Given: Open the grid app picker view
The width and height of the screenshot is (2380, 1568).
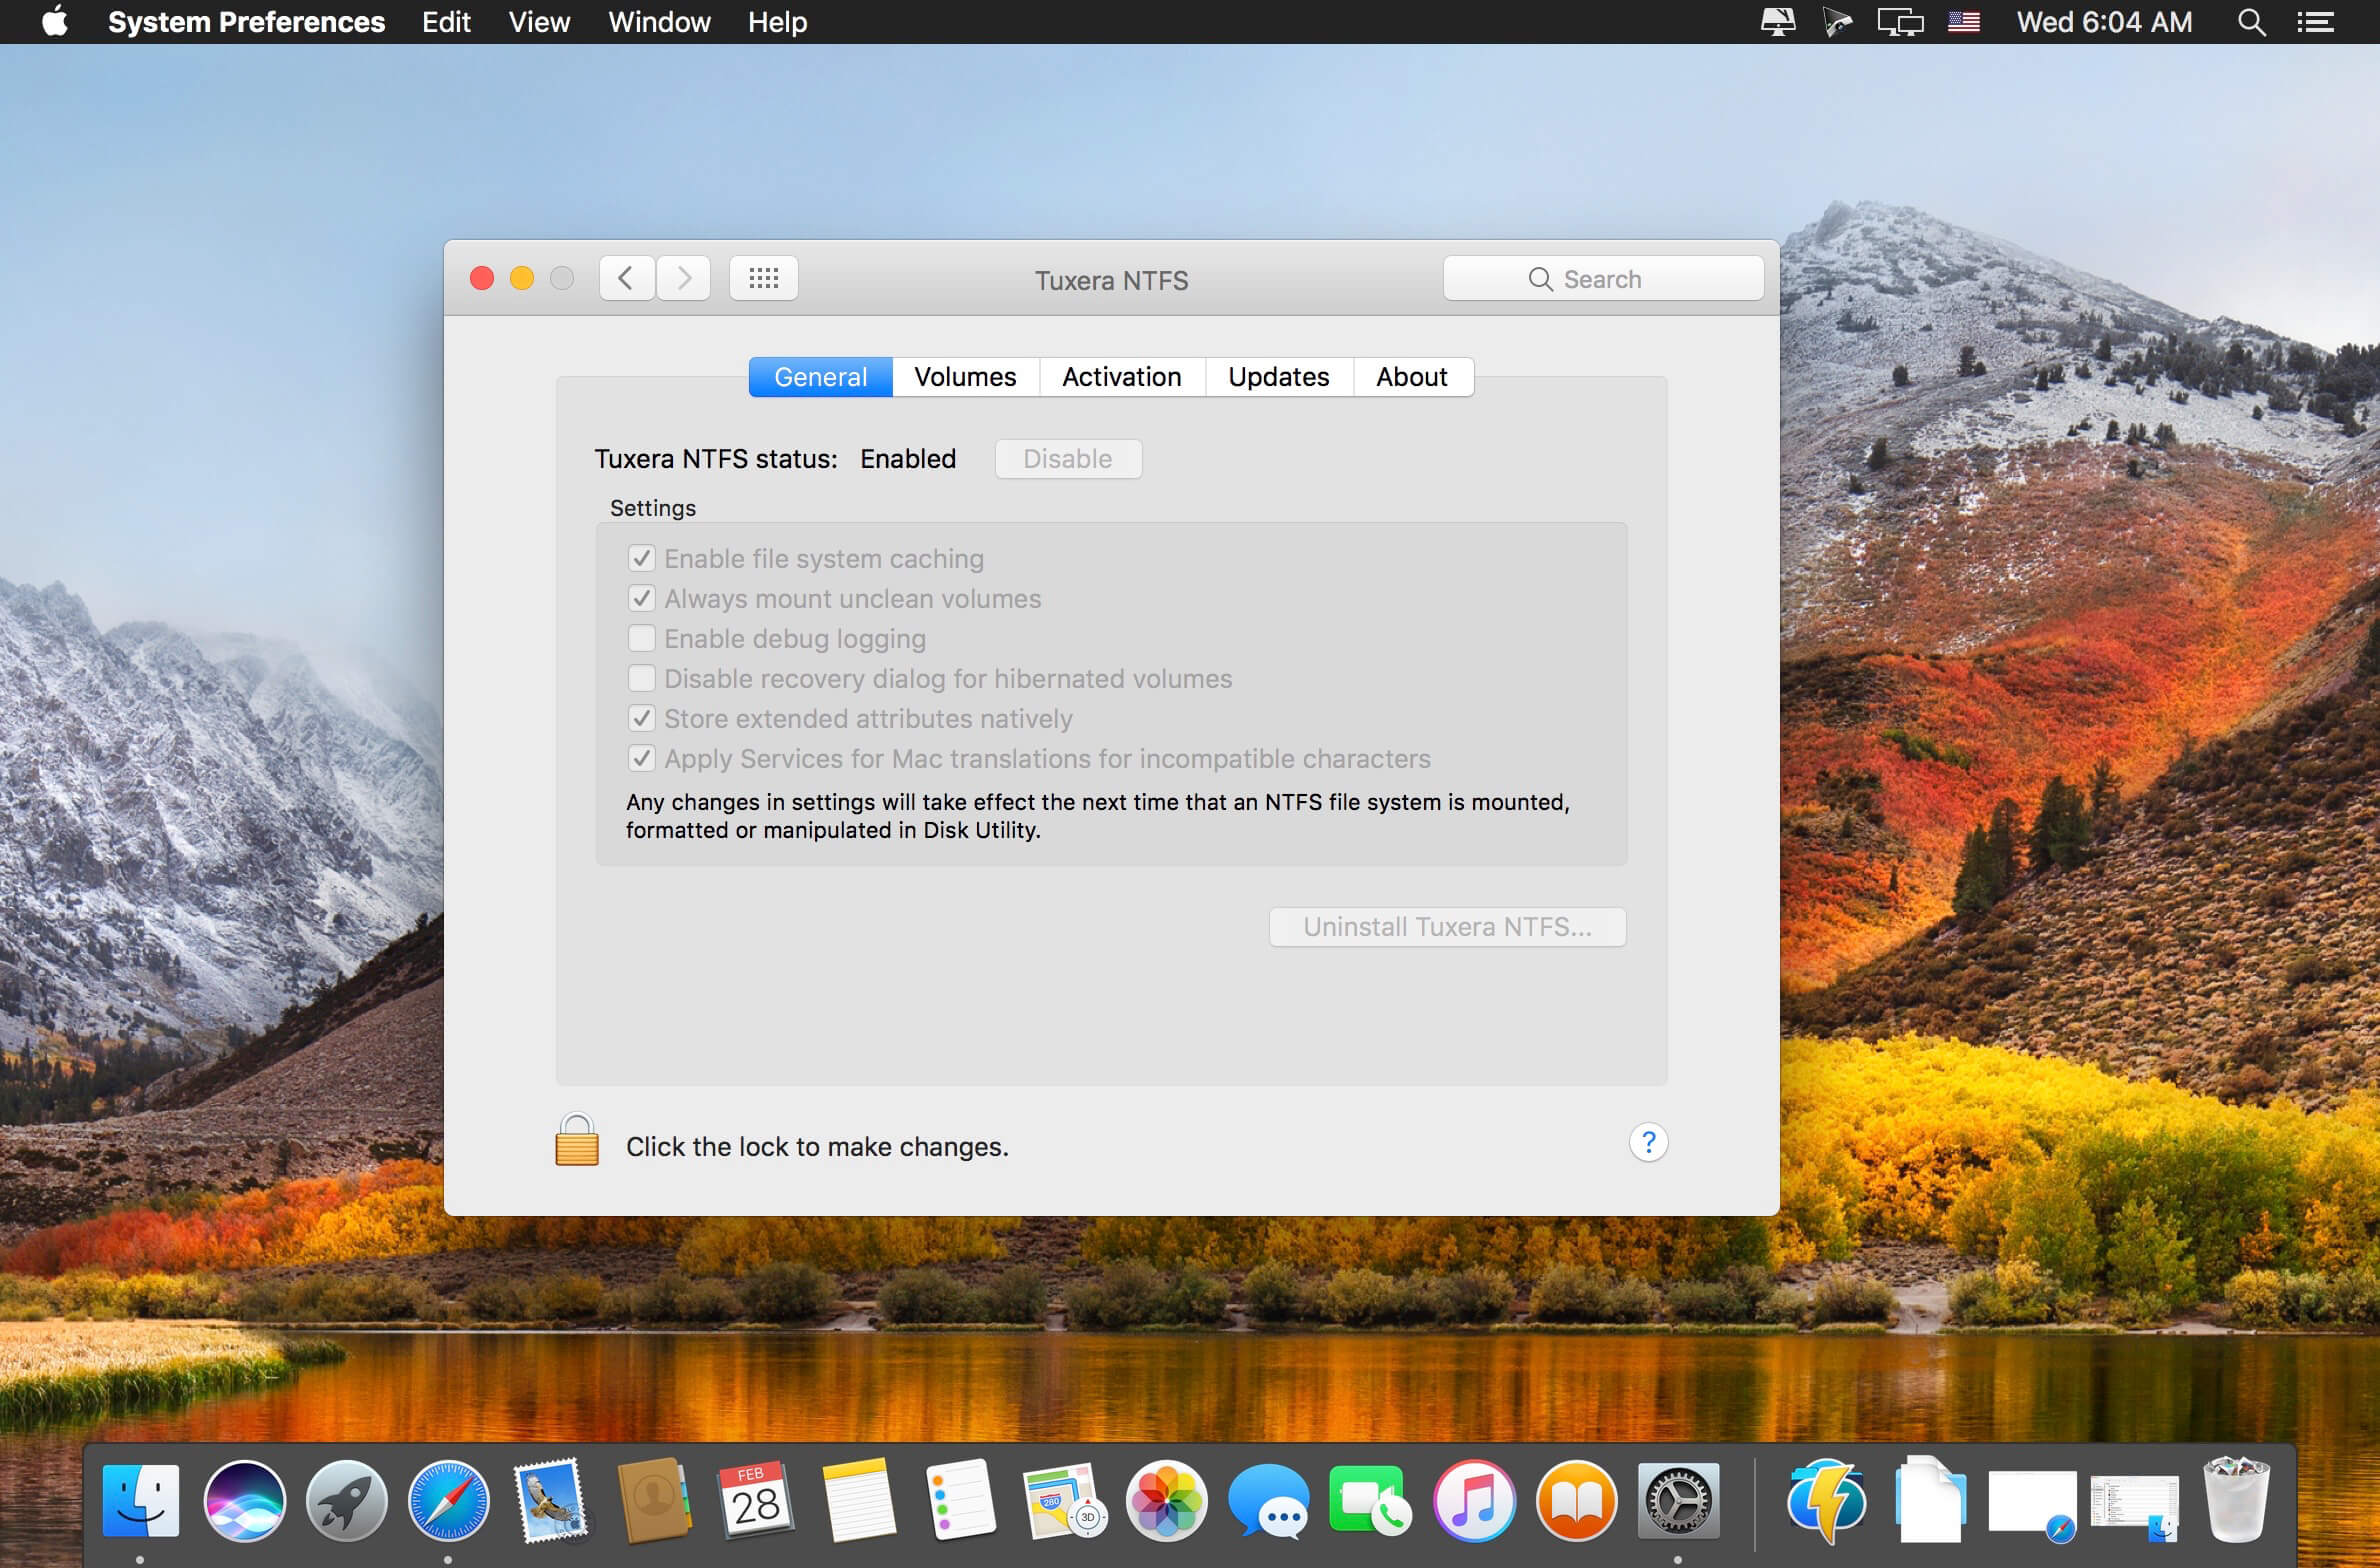Looking at the screenshot, I should tap(763, 280).
